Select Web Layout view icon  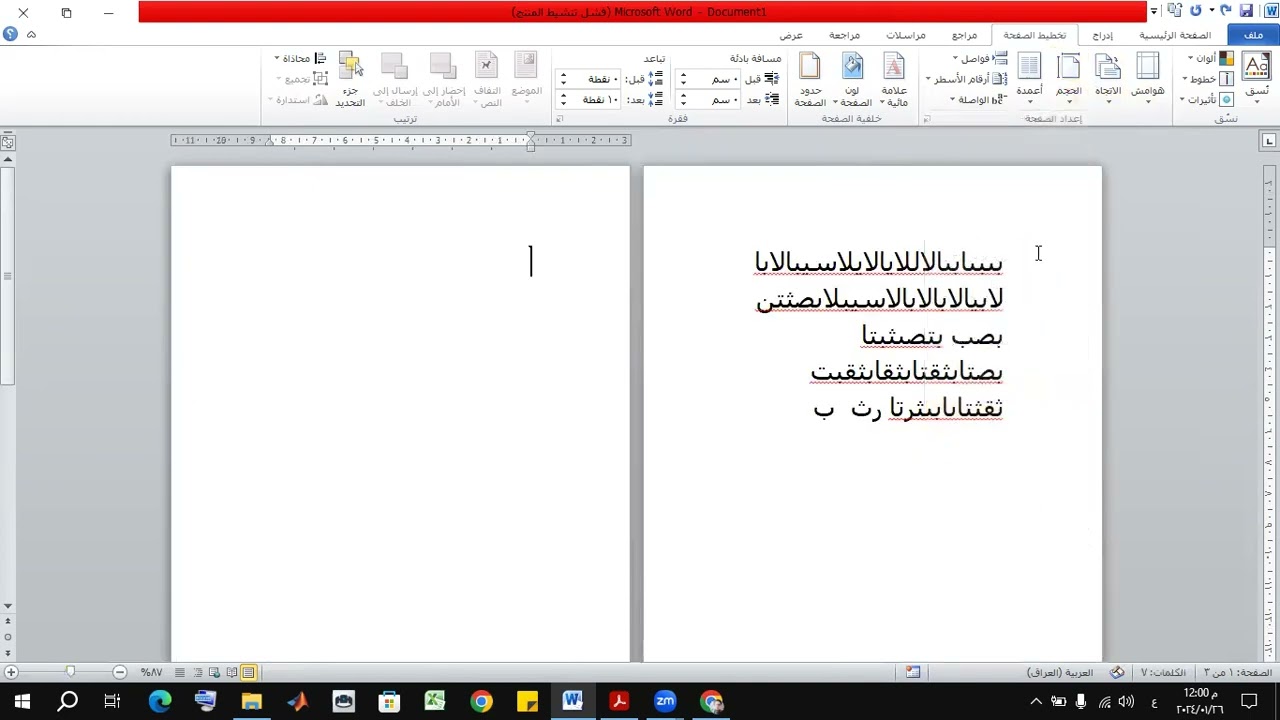tap(215, 673)
